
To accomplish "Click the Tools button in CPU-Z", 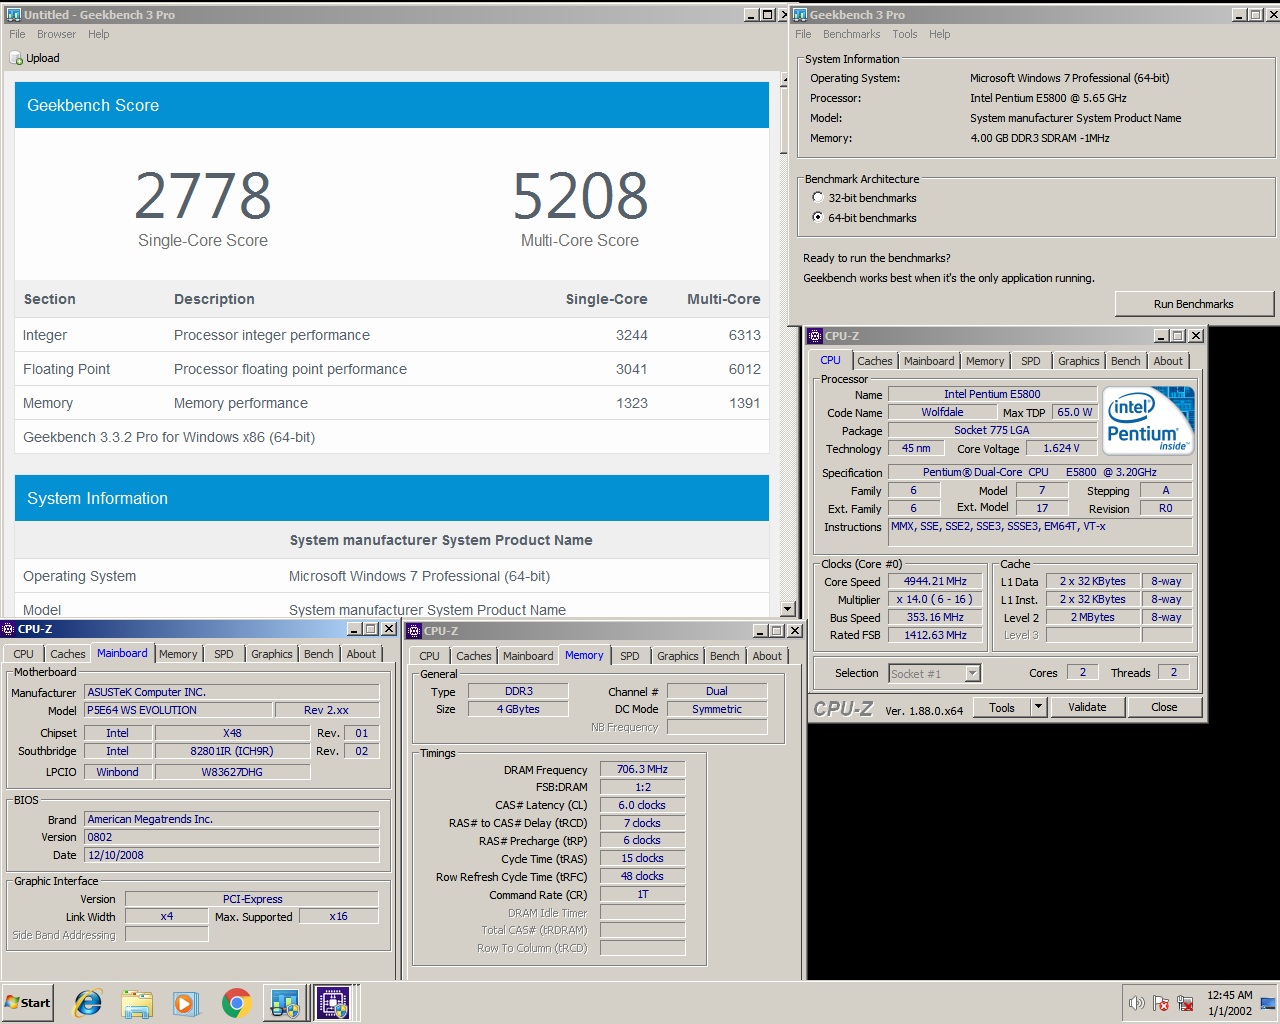I will (1002, 707).
